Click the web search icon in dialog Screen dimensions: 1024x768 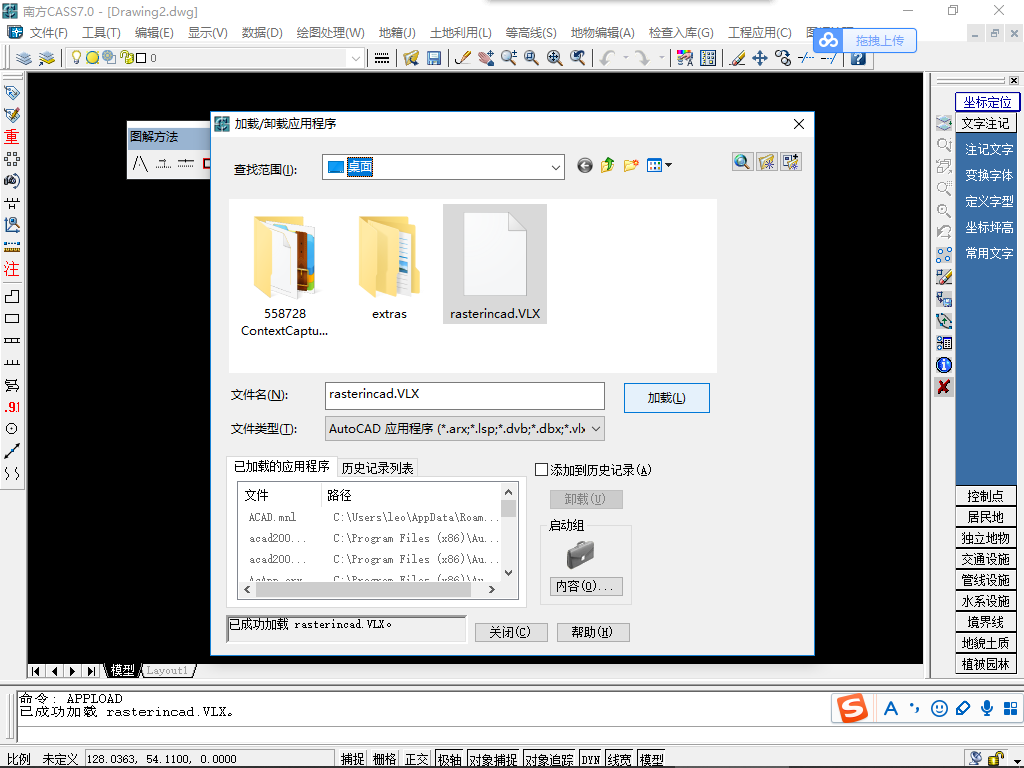(742, 162)
